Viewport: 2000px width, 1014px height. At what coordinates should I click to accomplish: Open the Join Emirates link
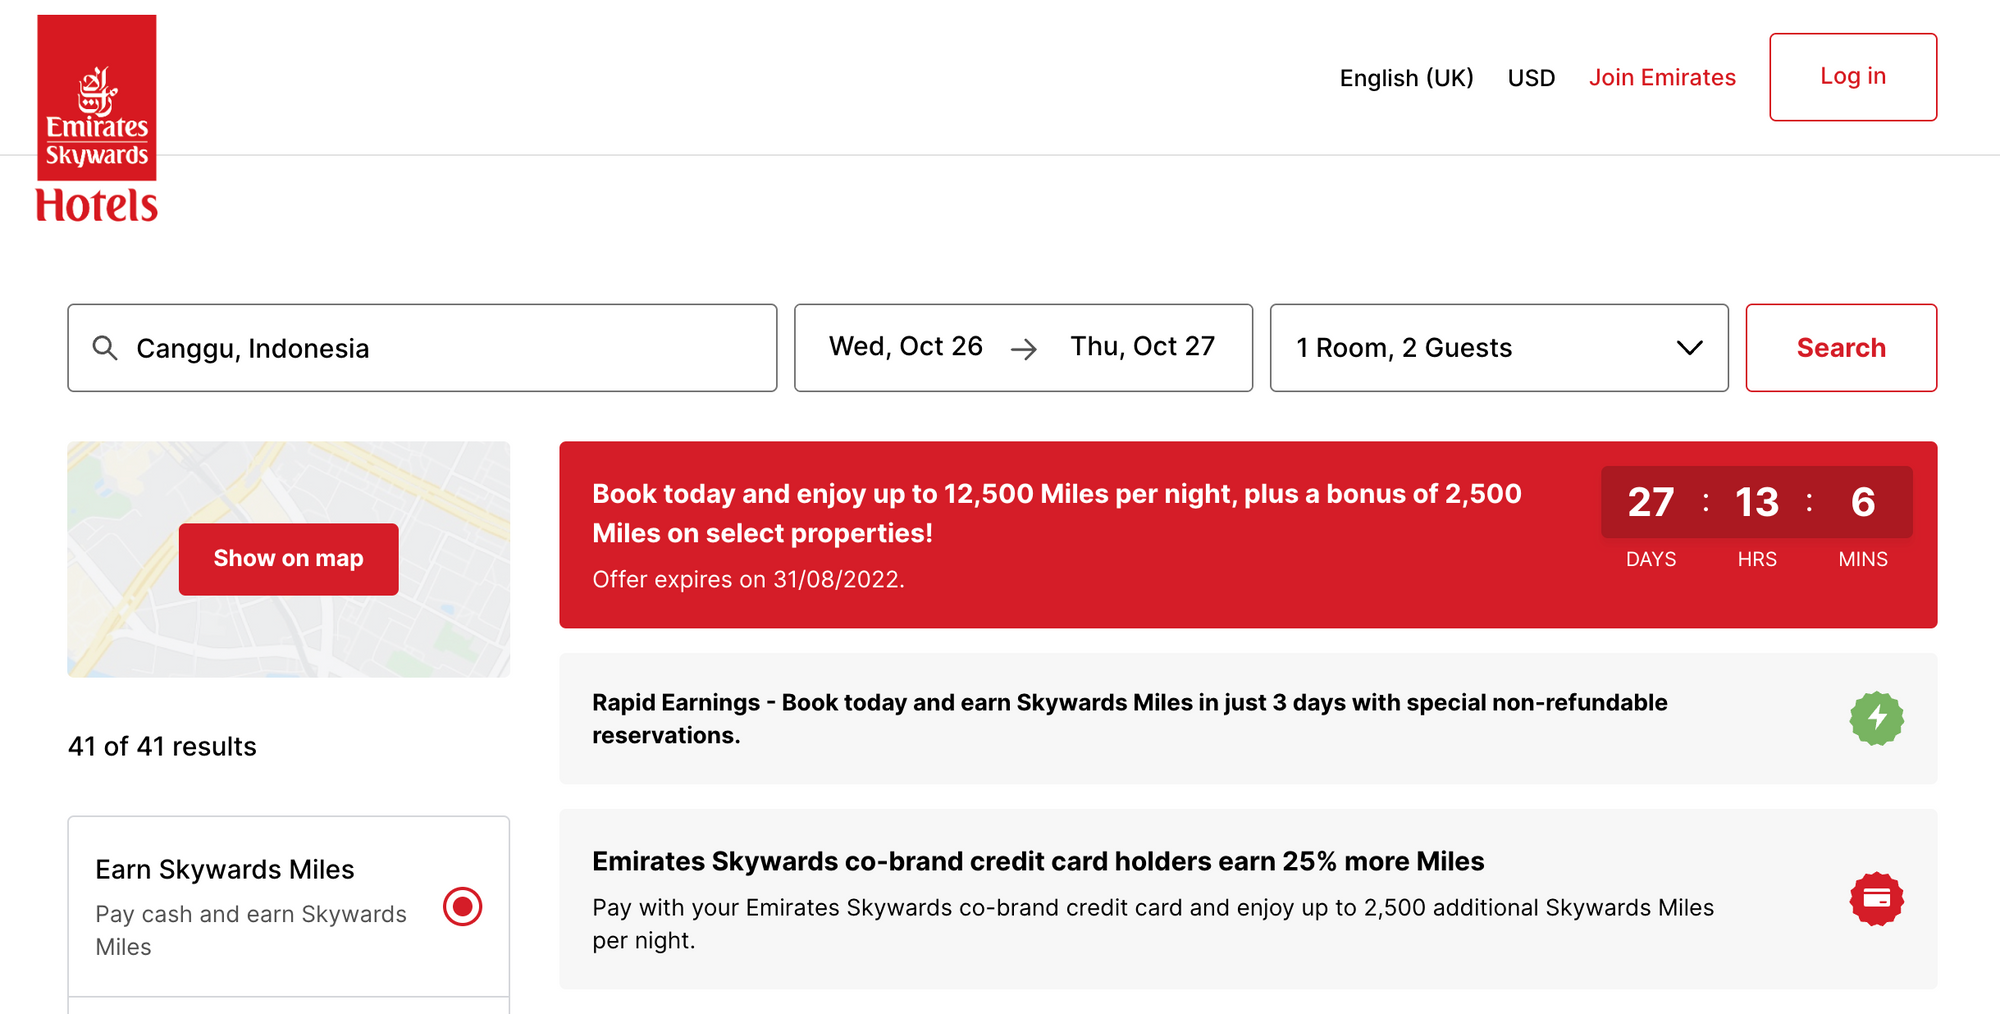[x=1662, y=77]
